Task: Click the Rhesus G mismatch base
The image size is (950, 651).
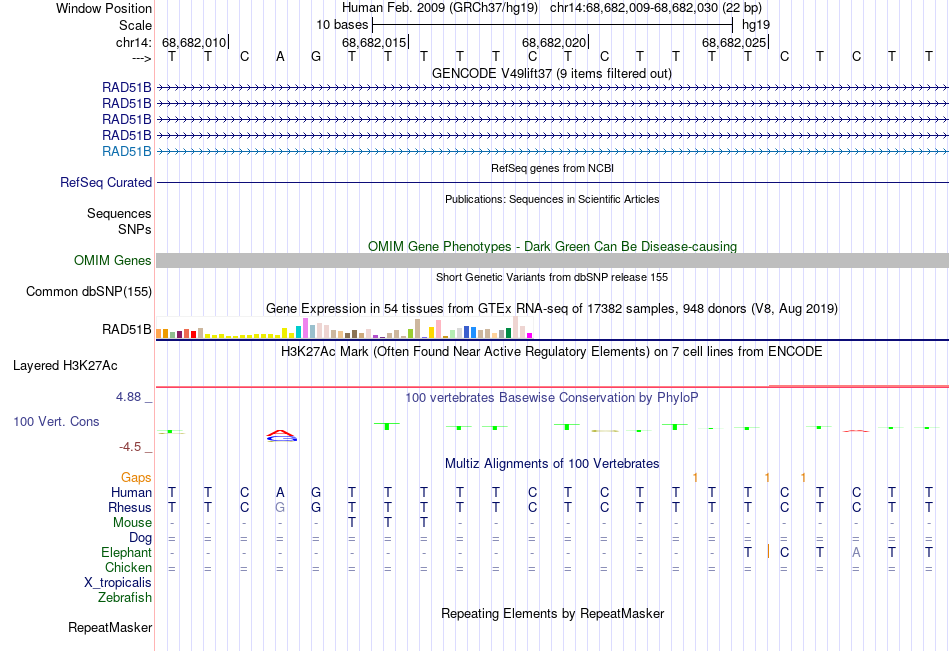Action: [x=280, y=507]
